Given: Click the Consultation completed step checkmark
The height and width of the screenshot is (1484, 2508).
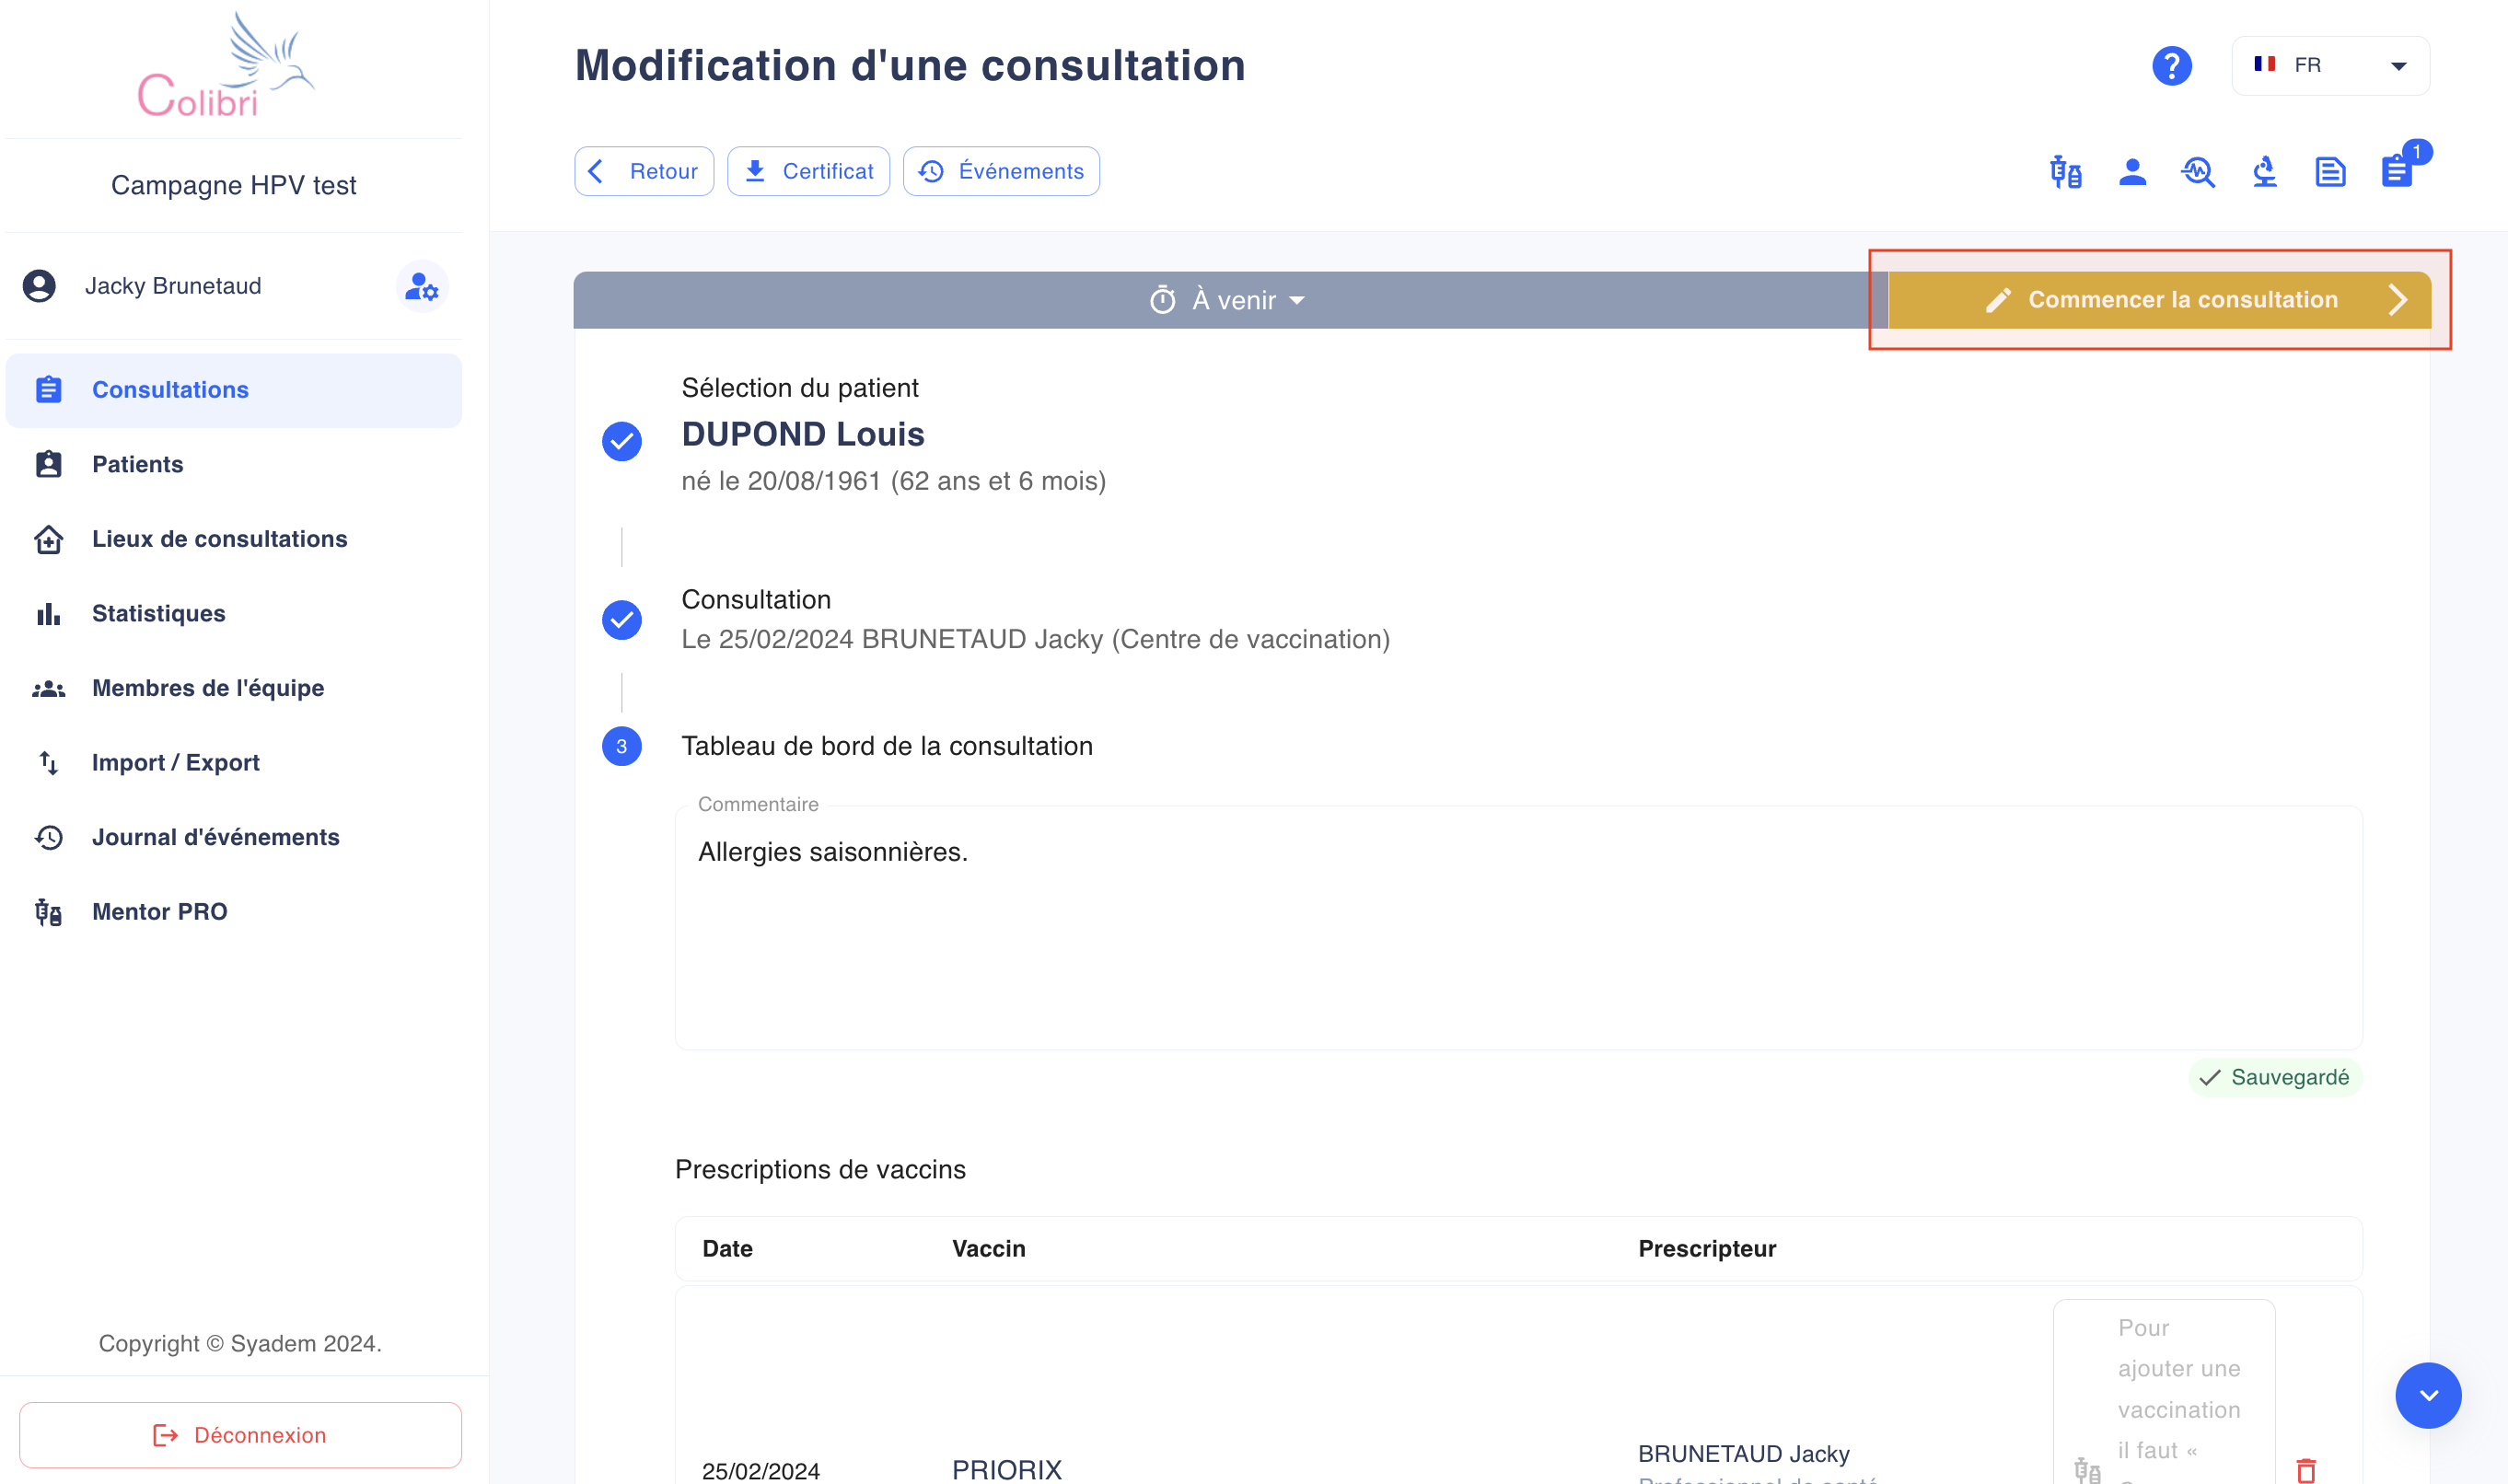Looking at the screenshot, I should (x=621, y=620).
